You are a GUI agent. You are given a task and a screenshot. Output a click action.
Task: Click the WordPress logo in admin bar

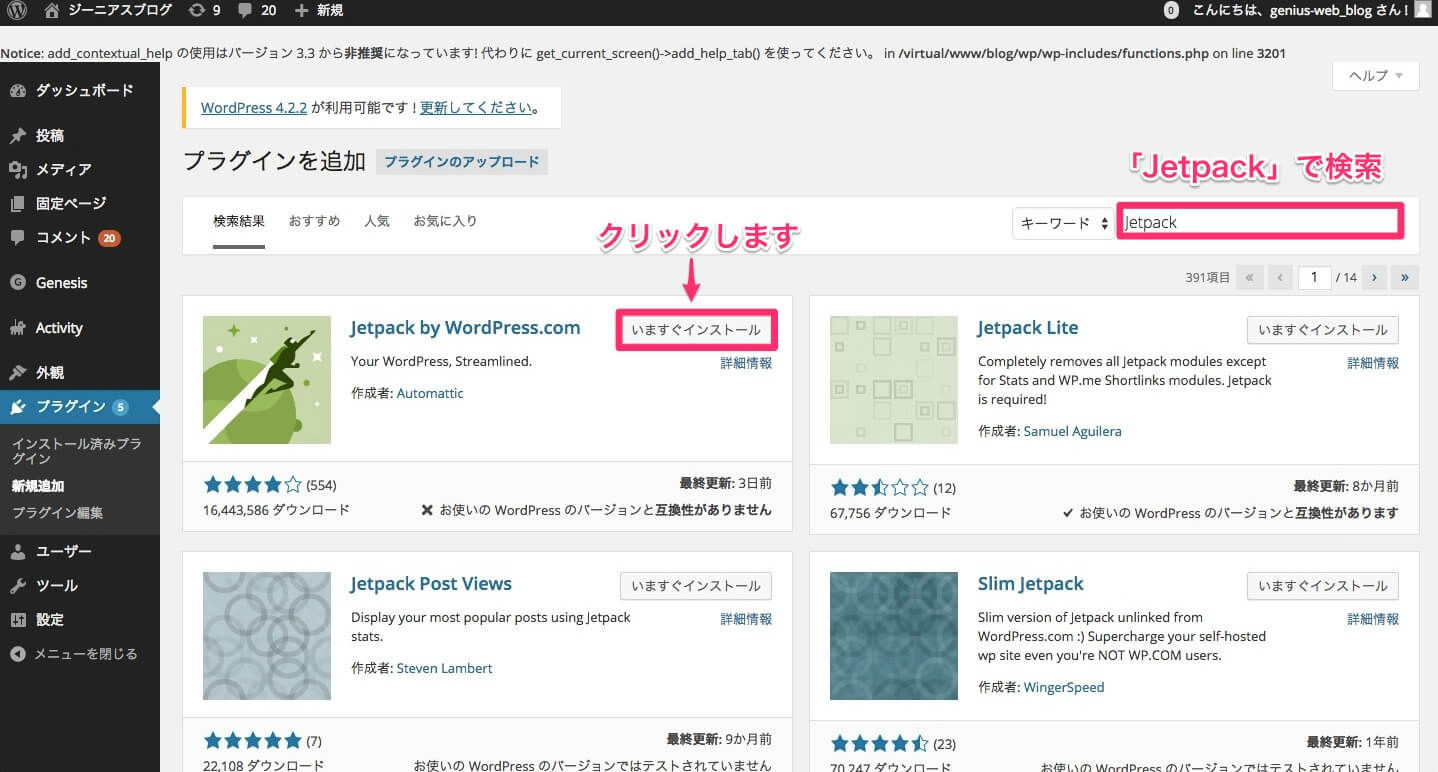point(16,11)
